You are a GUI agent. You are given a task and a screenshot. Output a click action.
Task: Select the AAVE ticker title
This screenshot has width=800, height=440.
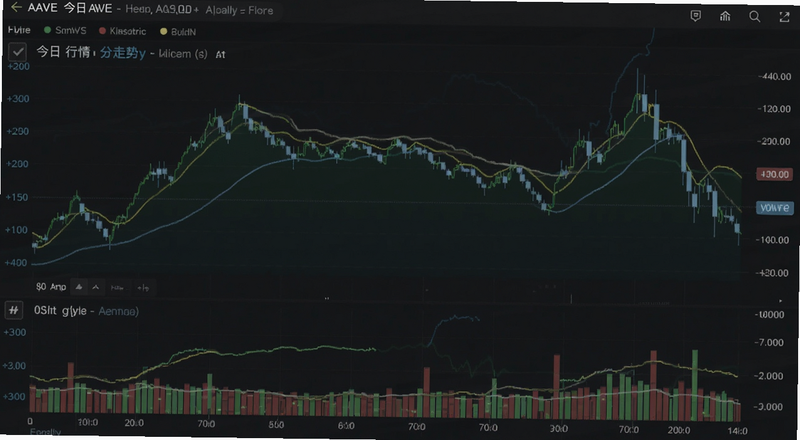[x=44, y=8]
